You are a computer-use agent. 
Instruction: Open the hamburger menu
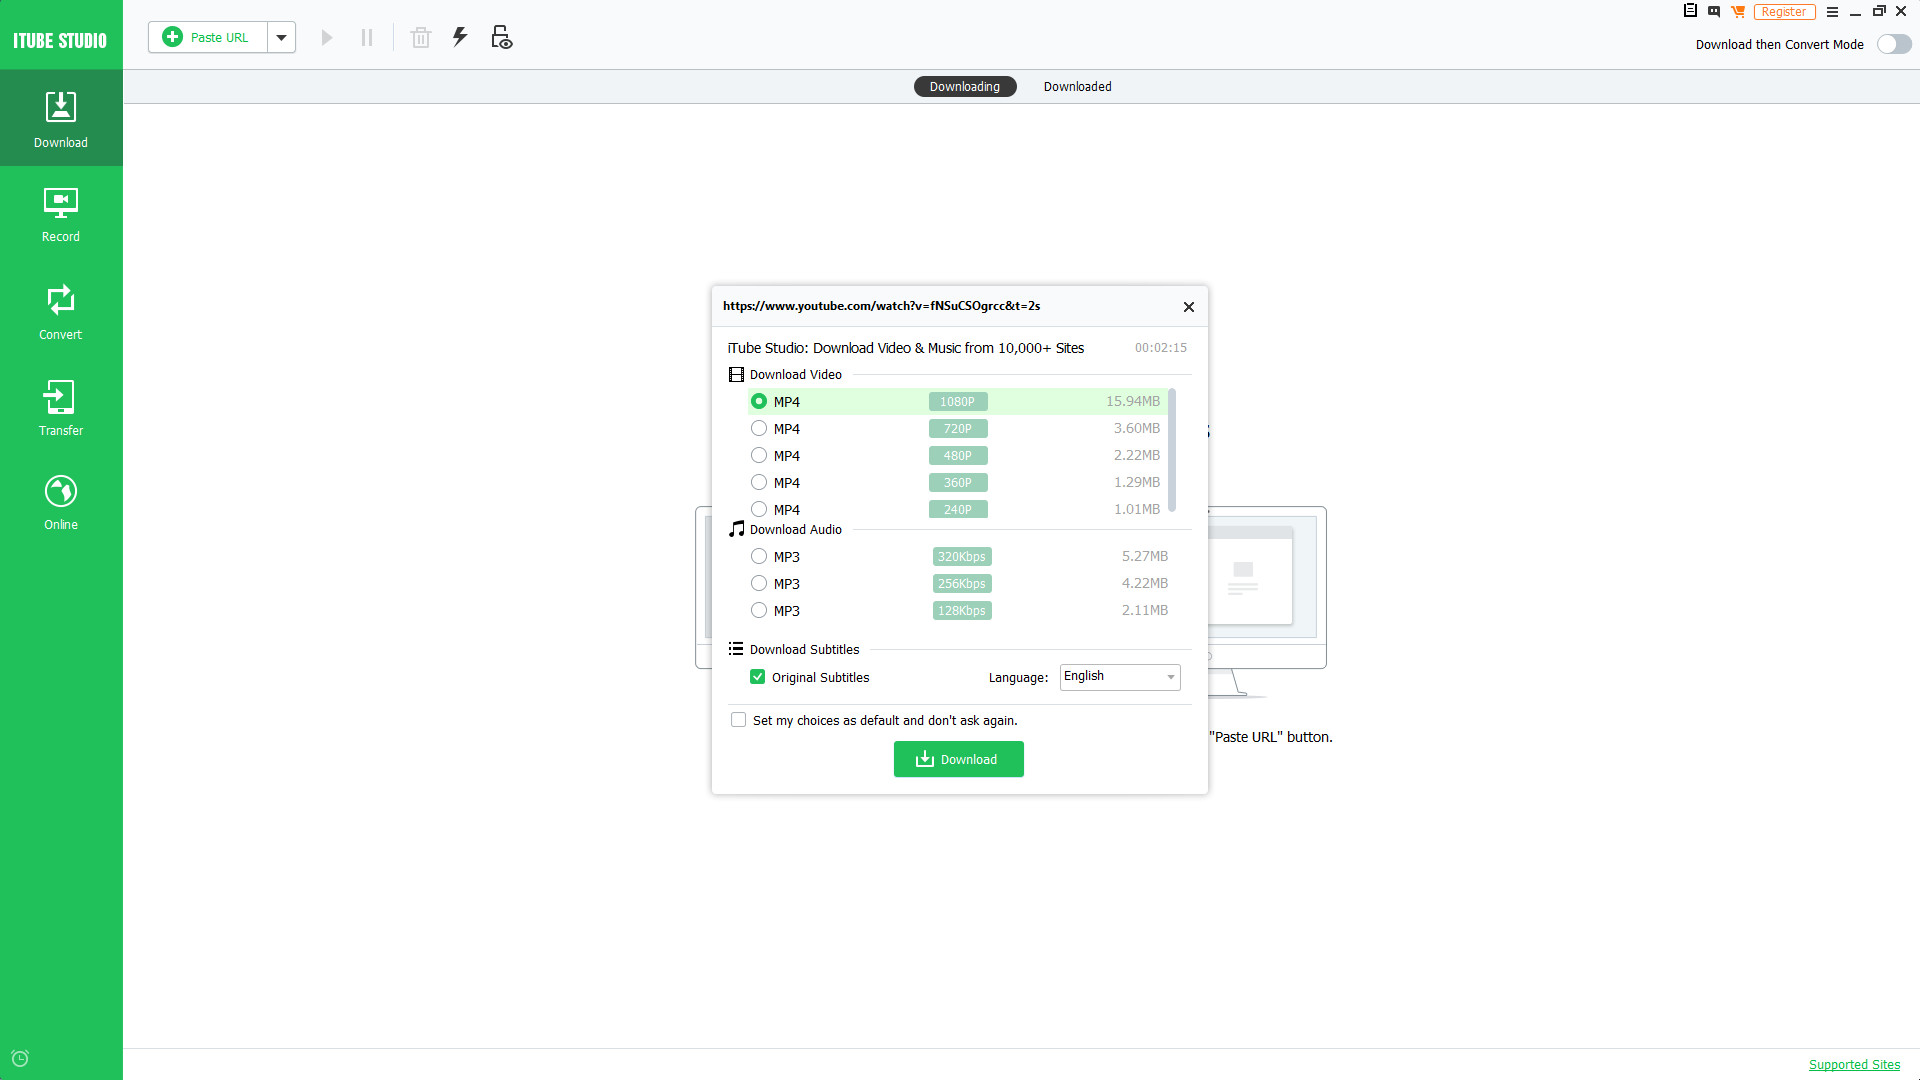1833,11
